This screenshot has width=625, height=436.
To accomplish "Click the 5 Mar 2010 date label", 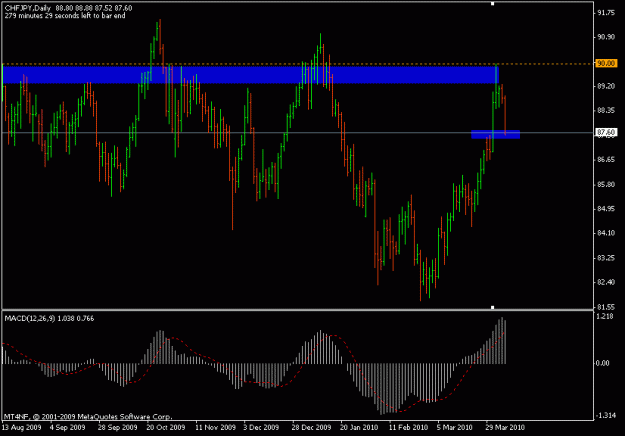I will (454, 428).
